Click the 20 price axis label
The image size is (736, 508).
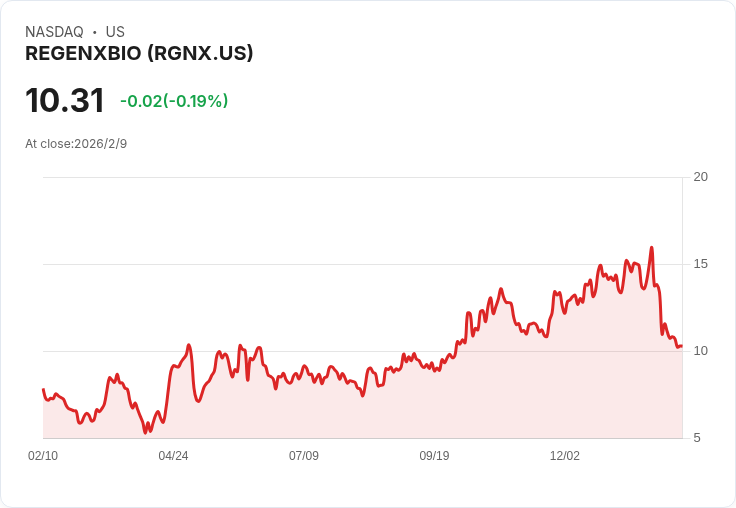(x=700, y=177)
